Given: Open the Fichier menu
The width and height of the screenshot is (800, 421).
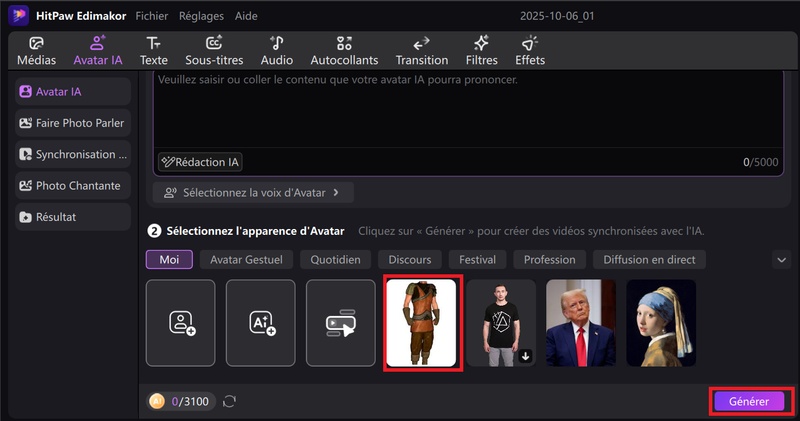Looking at the screenshot, I should [151, 16].
